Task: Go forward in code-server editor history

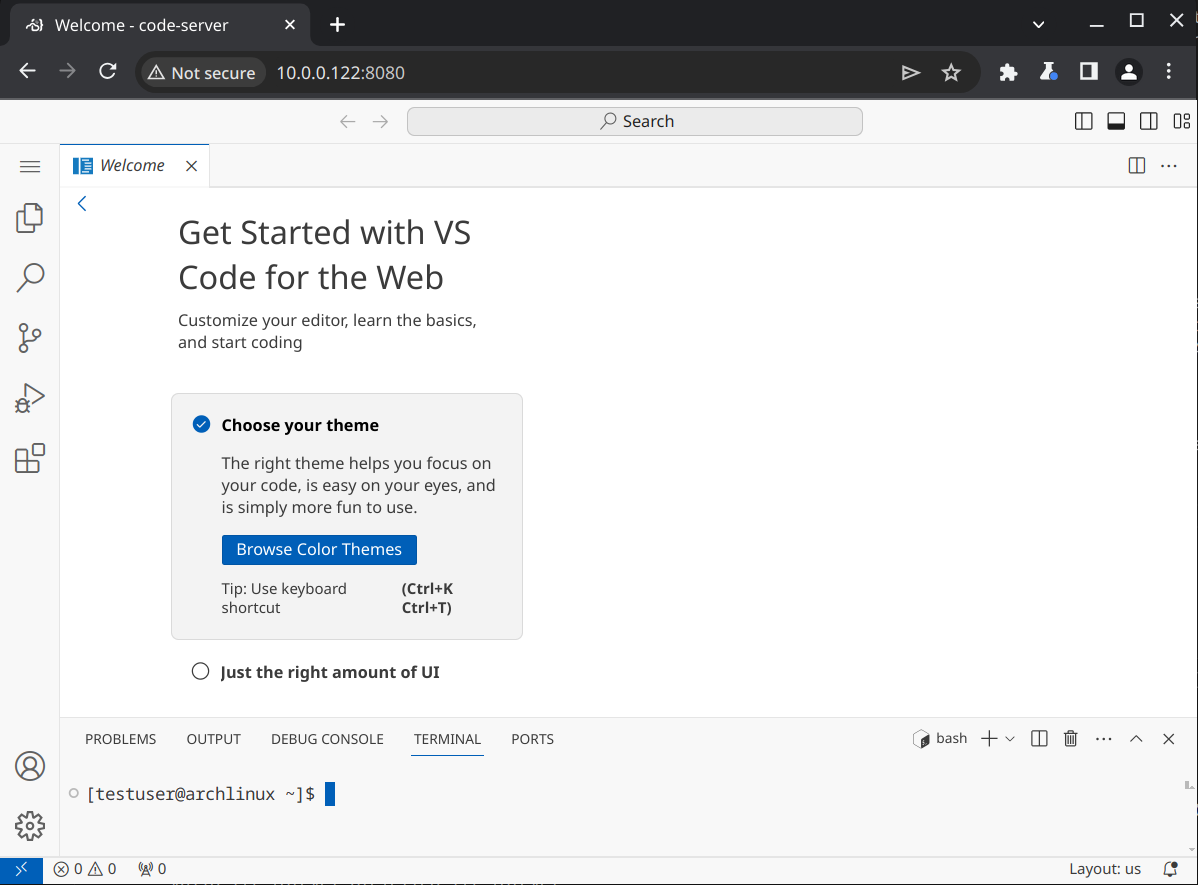Action: point(380,122)
